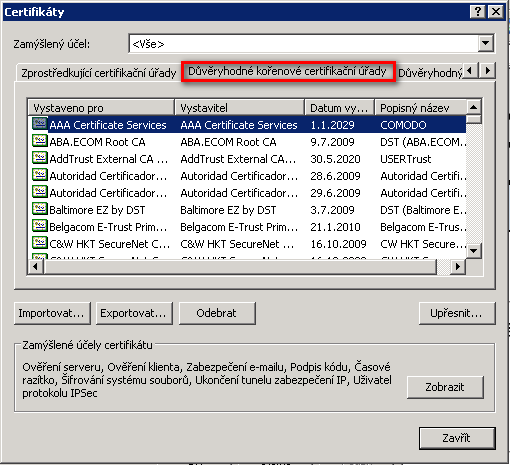This screenshot has width=510, height=465.
Task: Click the tab strip left arrow
Action: (470, 71)
